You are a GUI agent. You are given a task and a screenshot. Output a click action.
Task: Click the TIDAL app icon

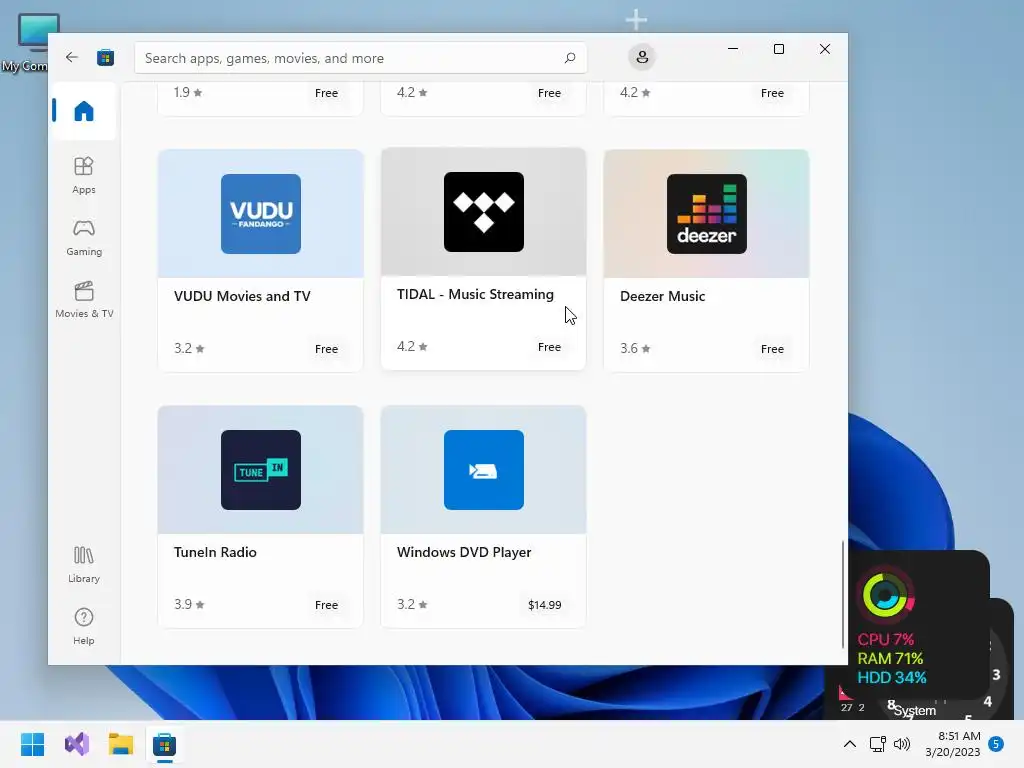(483, 212)
